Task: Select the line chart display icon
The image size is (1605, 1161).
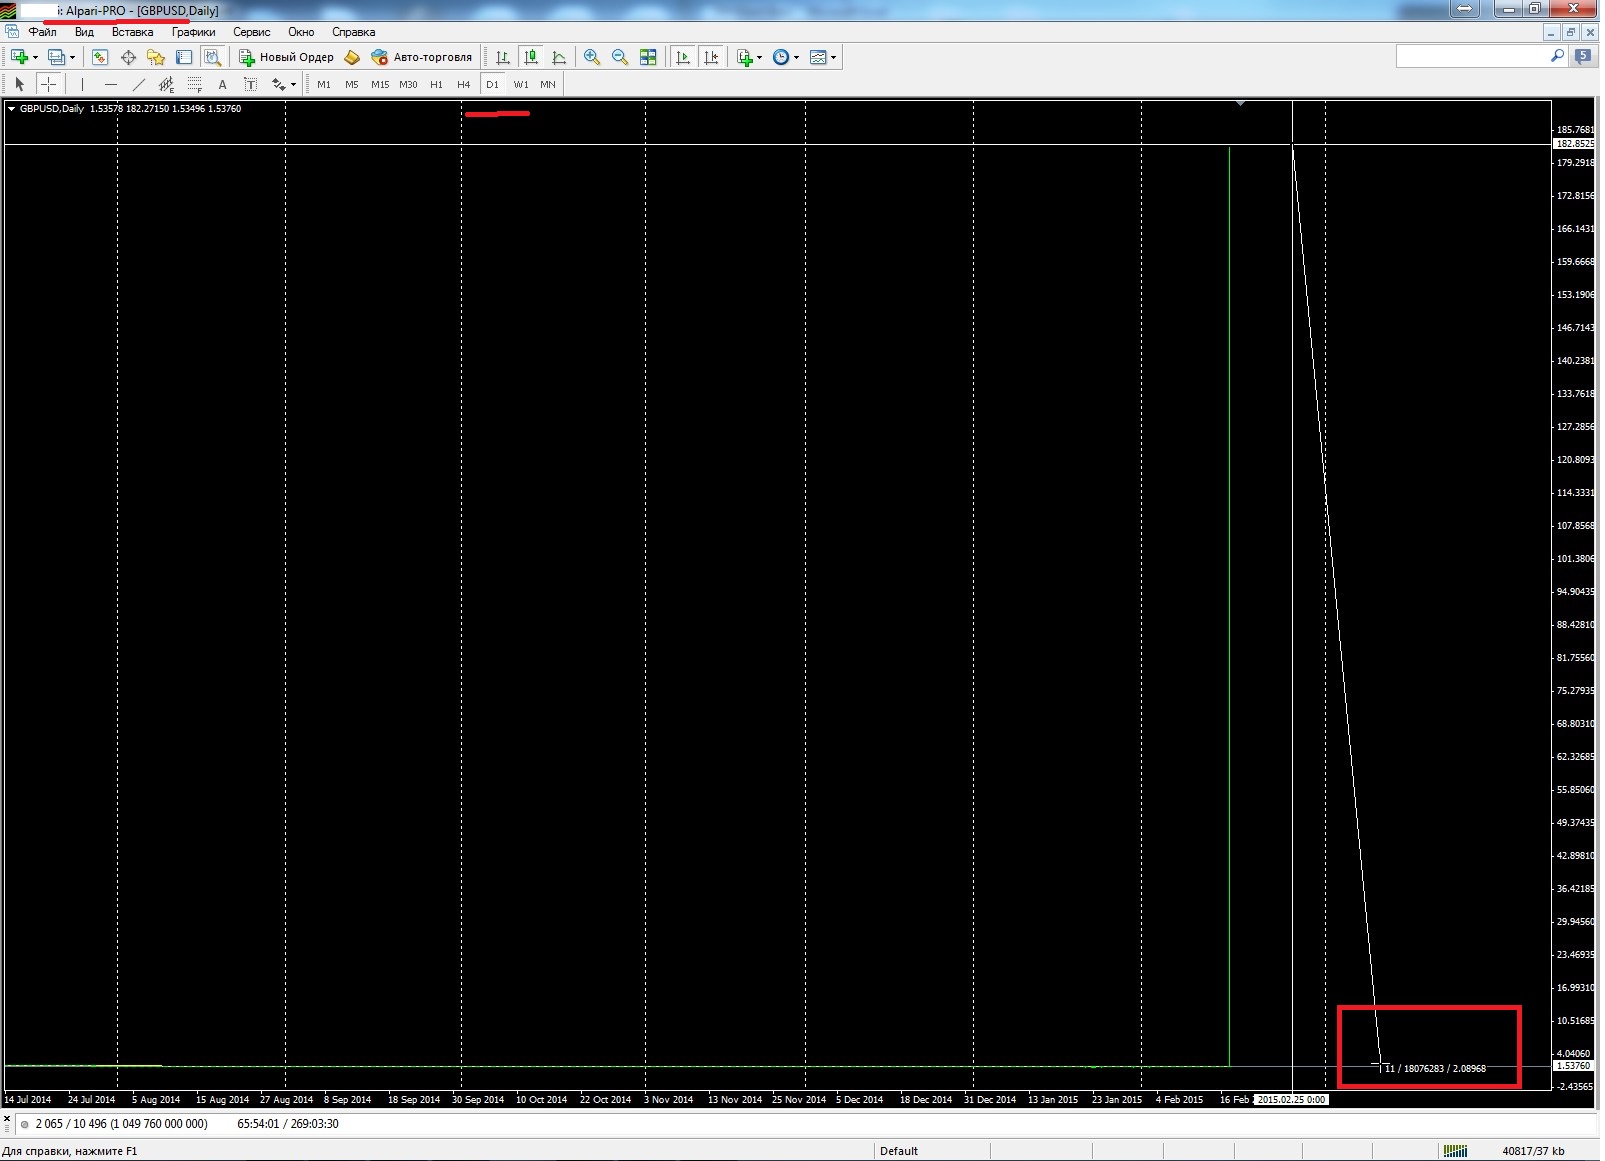Action: (x=559, y=57)
